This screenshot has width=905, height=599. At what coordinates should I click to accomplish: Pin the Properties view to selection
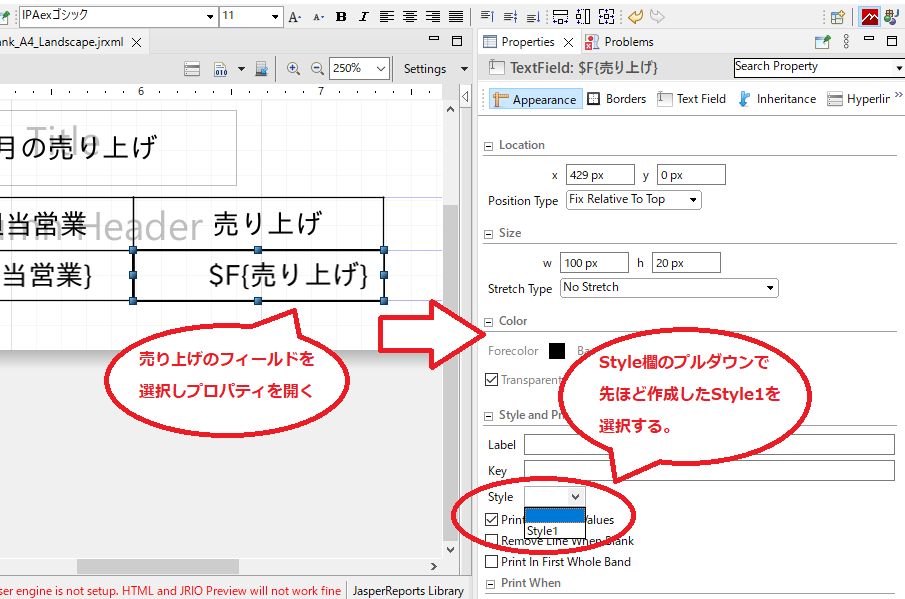(x=822, y=42)
